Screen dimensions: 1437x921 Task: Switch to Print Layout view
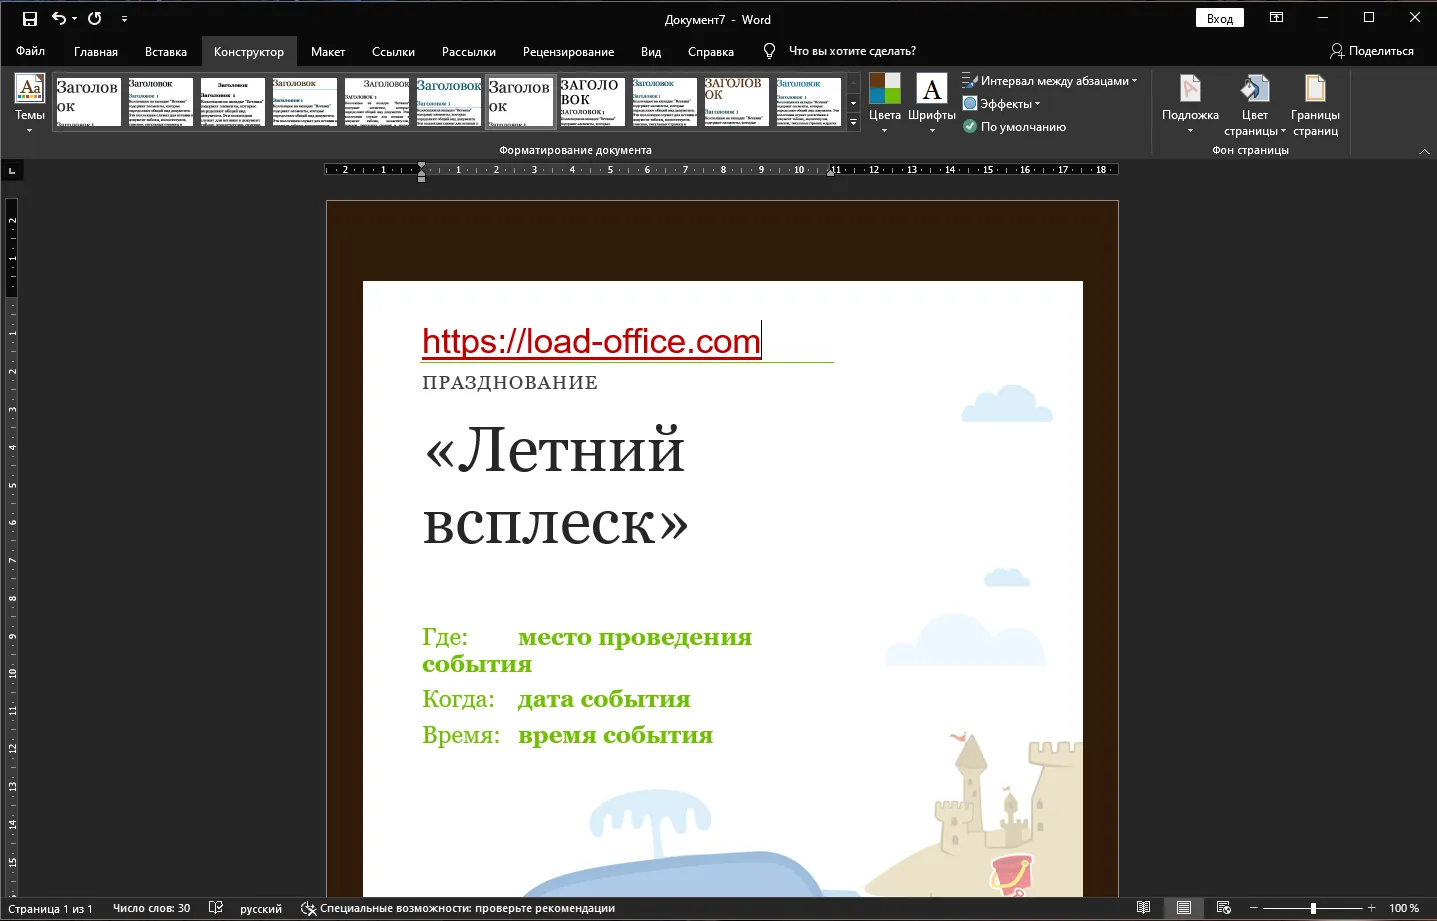click(1184, 908)
